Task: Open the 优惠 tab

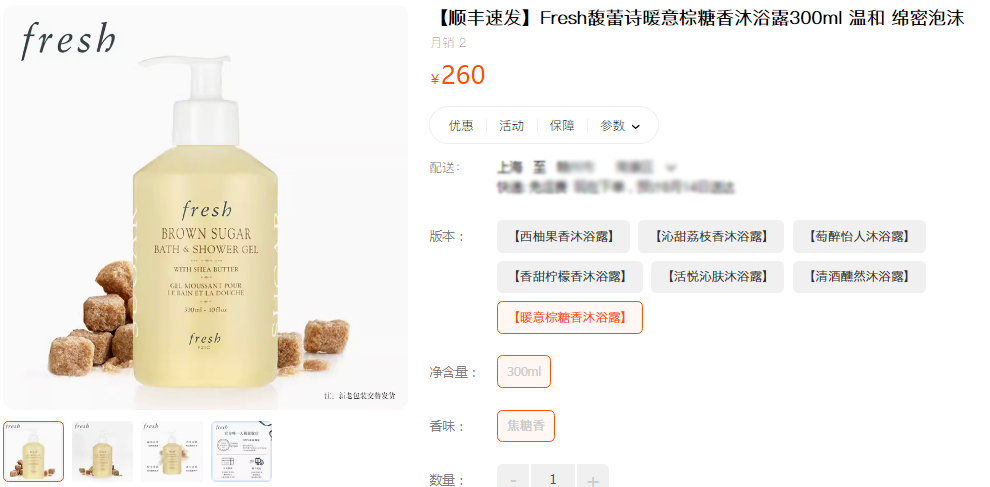Action: (461, 126)
